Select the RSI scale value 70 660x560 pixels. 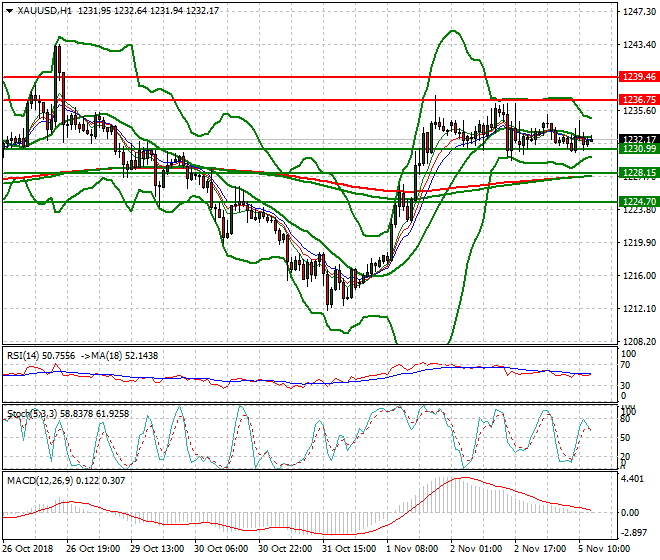click(625, 365)
